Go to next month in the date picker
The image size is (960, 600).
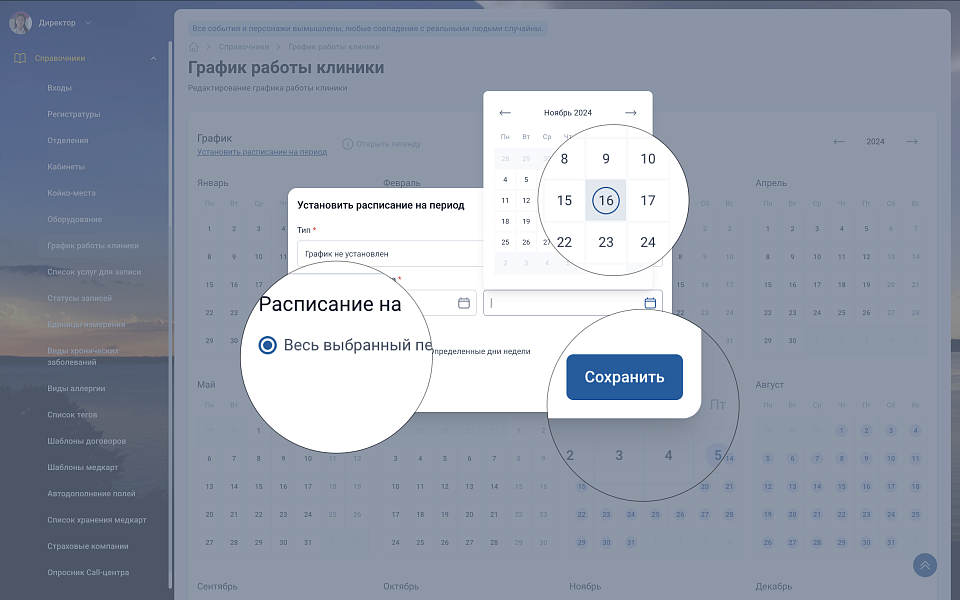tap(631, 113)
